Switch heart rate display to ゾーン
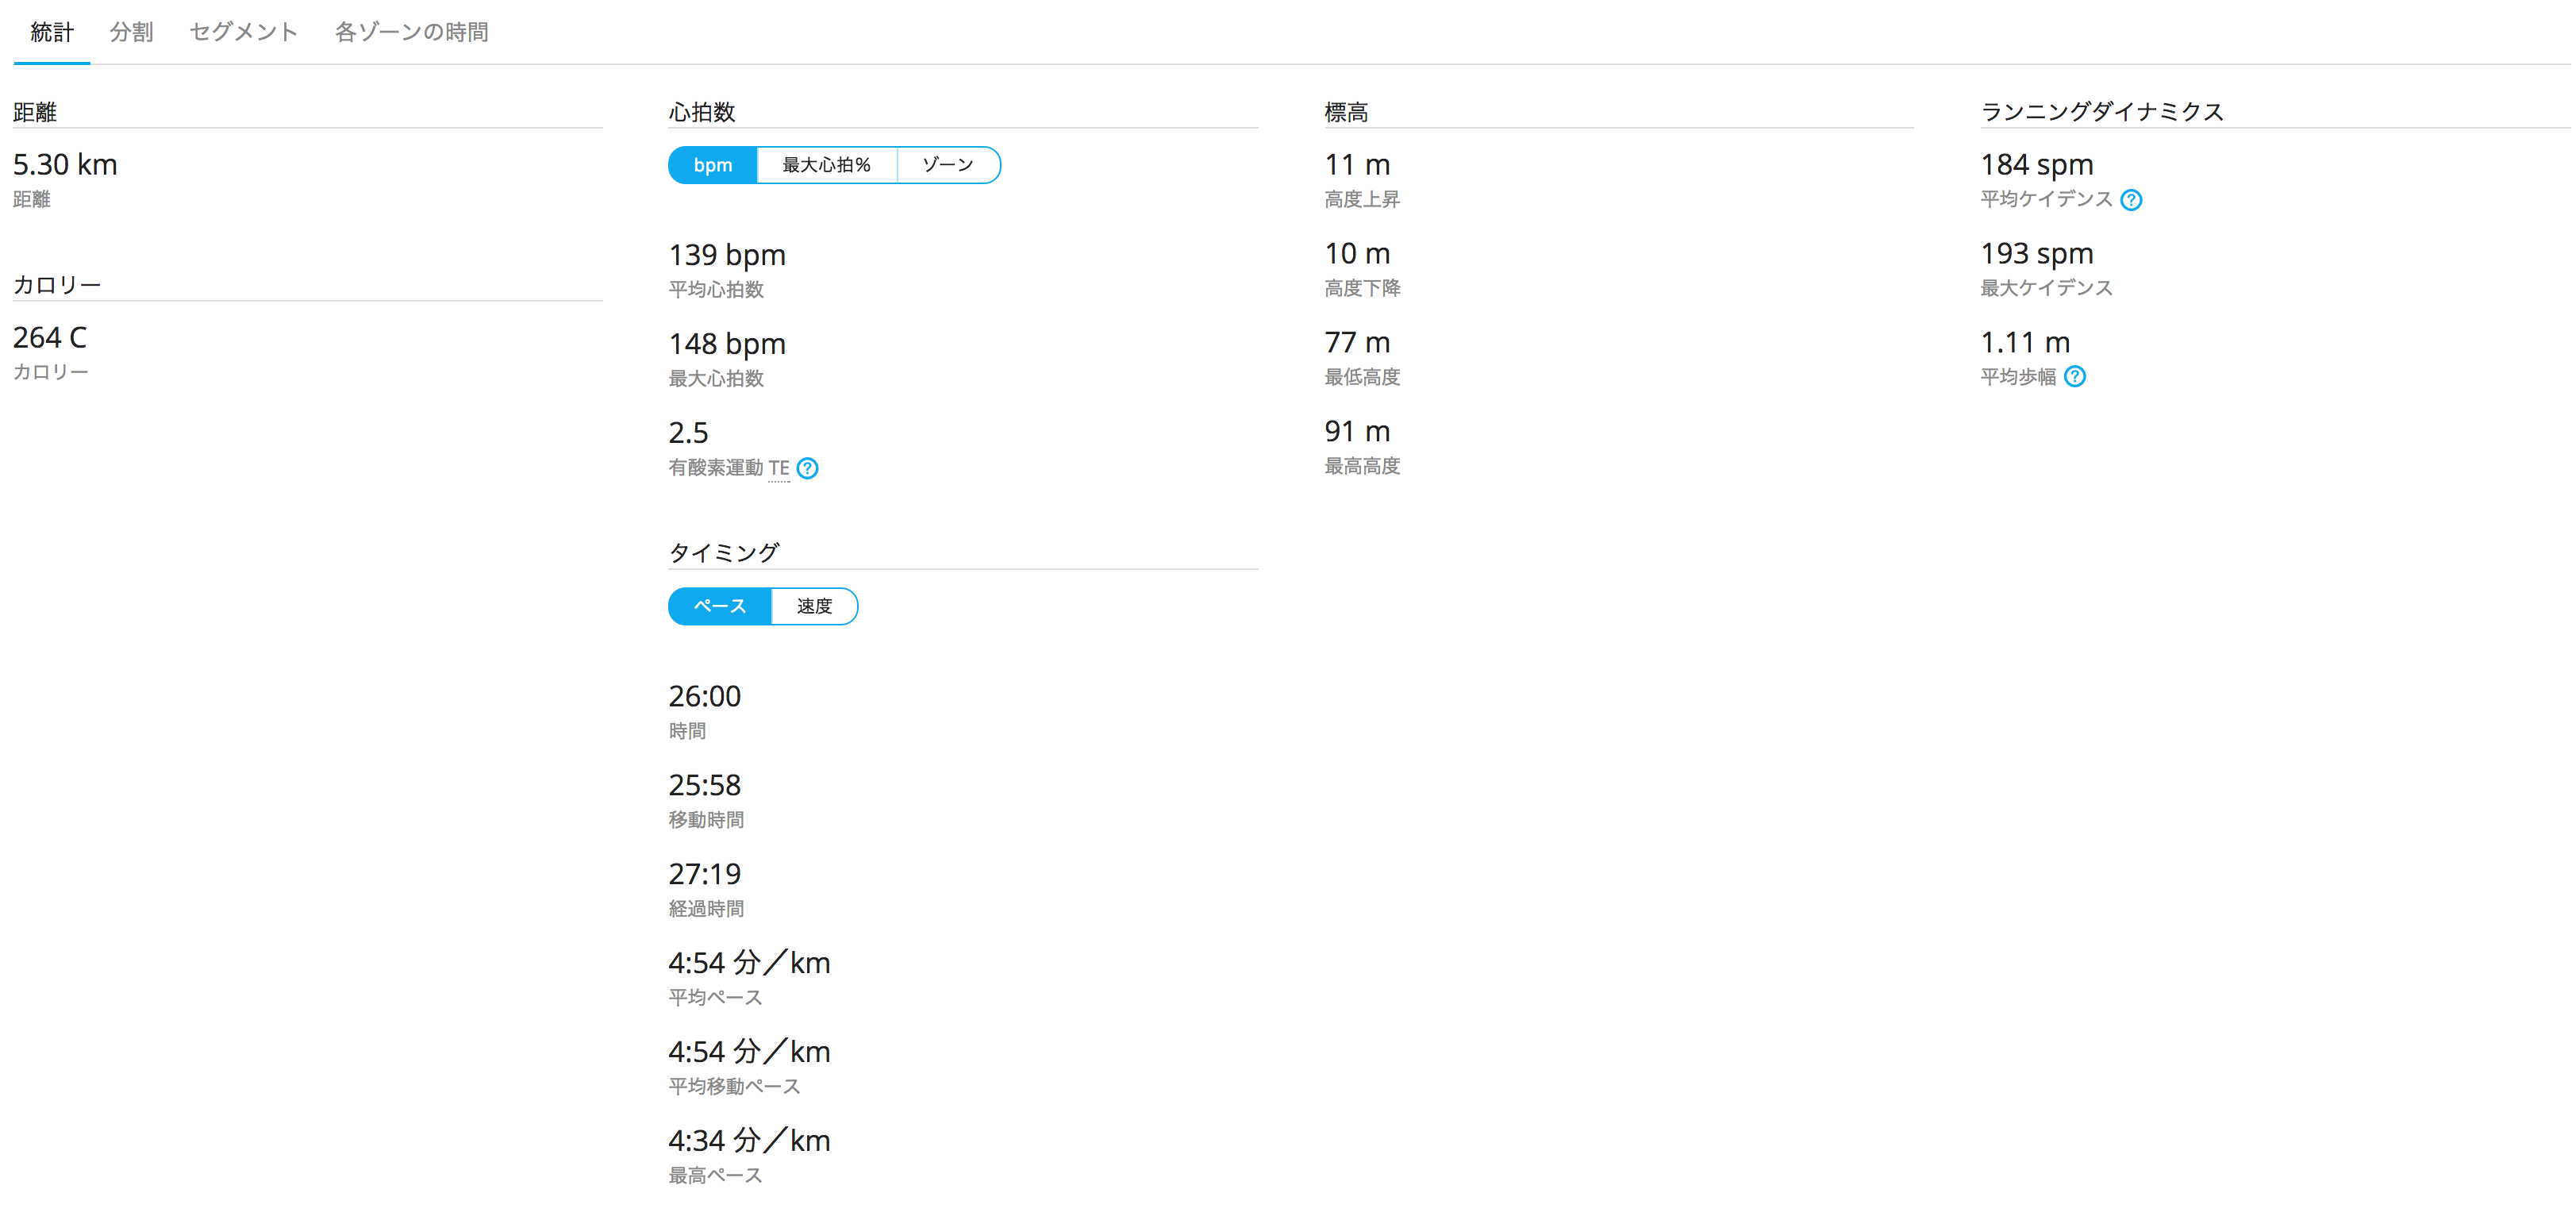The height and width of the screenshot is (1216, 2576). click(x=948, y=165)
